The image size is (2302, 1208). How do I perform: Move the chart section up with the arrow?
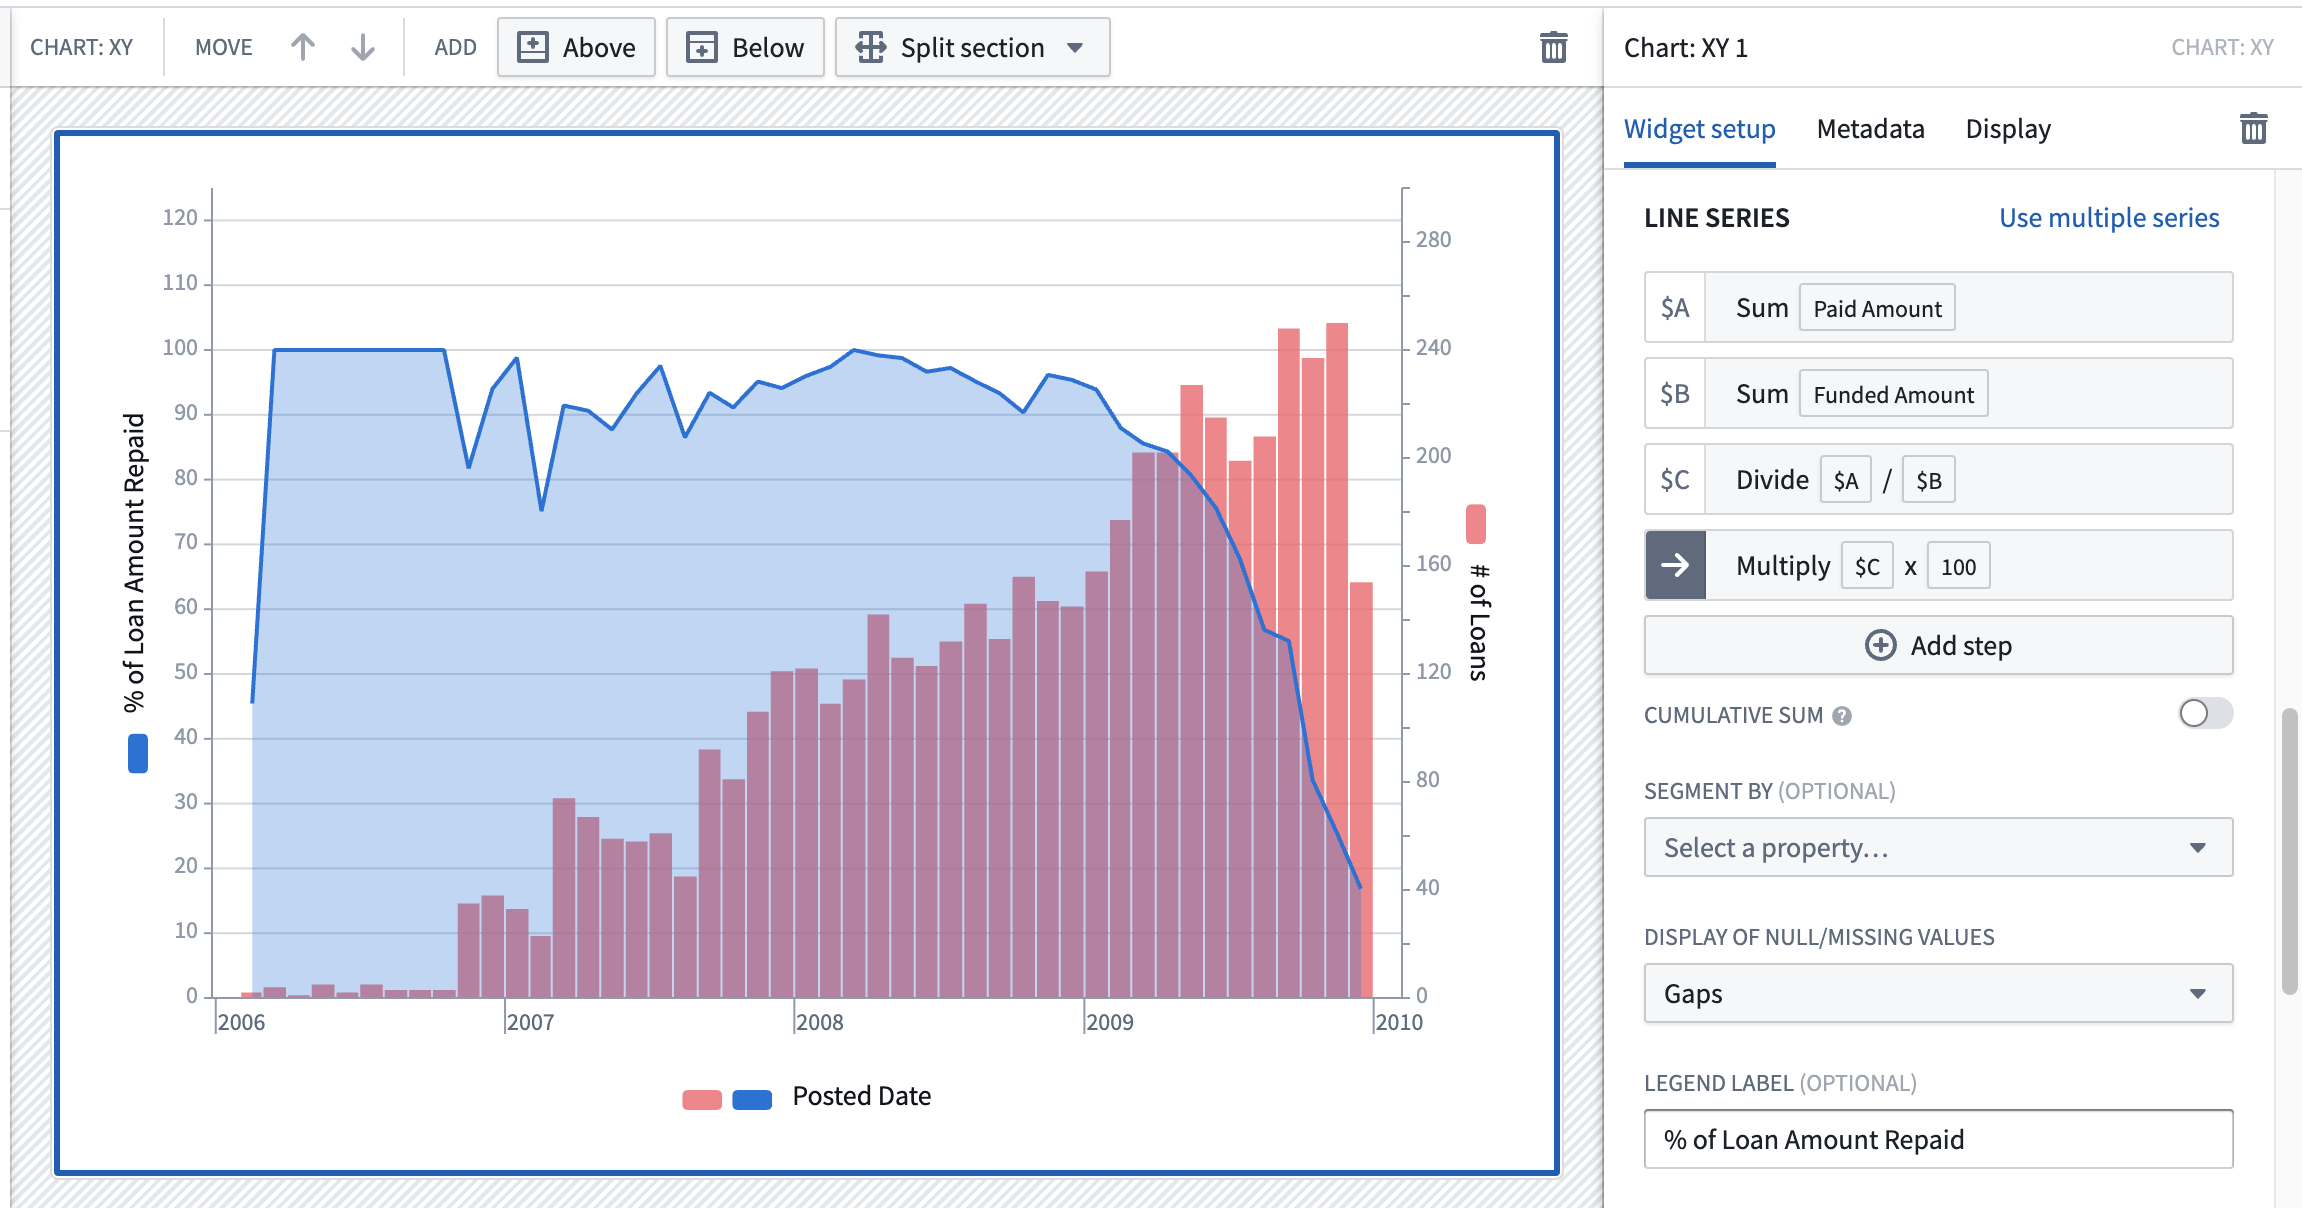[303, 47]
